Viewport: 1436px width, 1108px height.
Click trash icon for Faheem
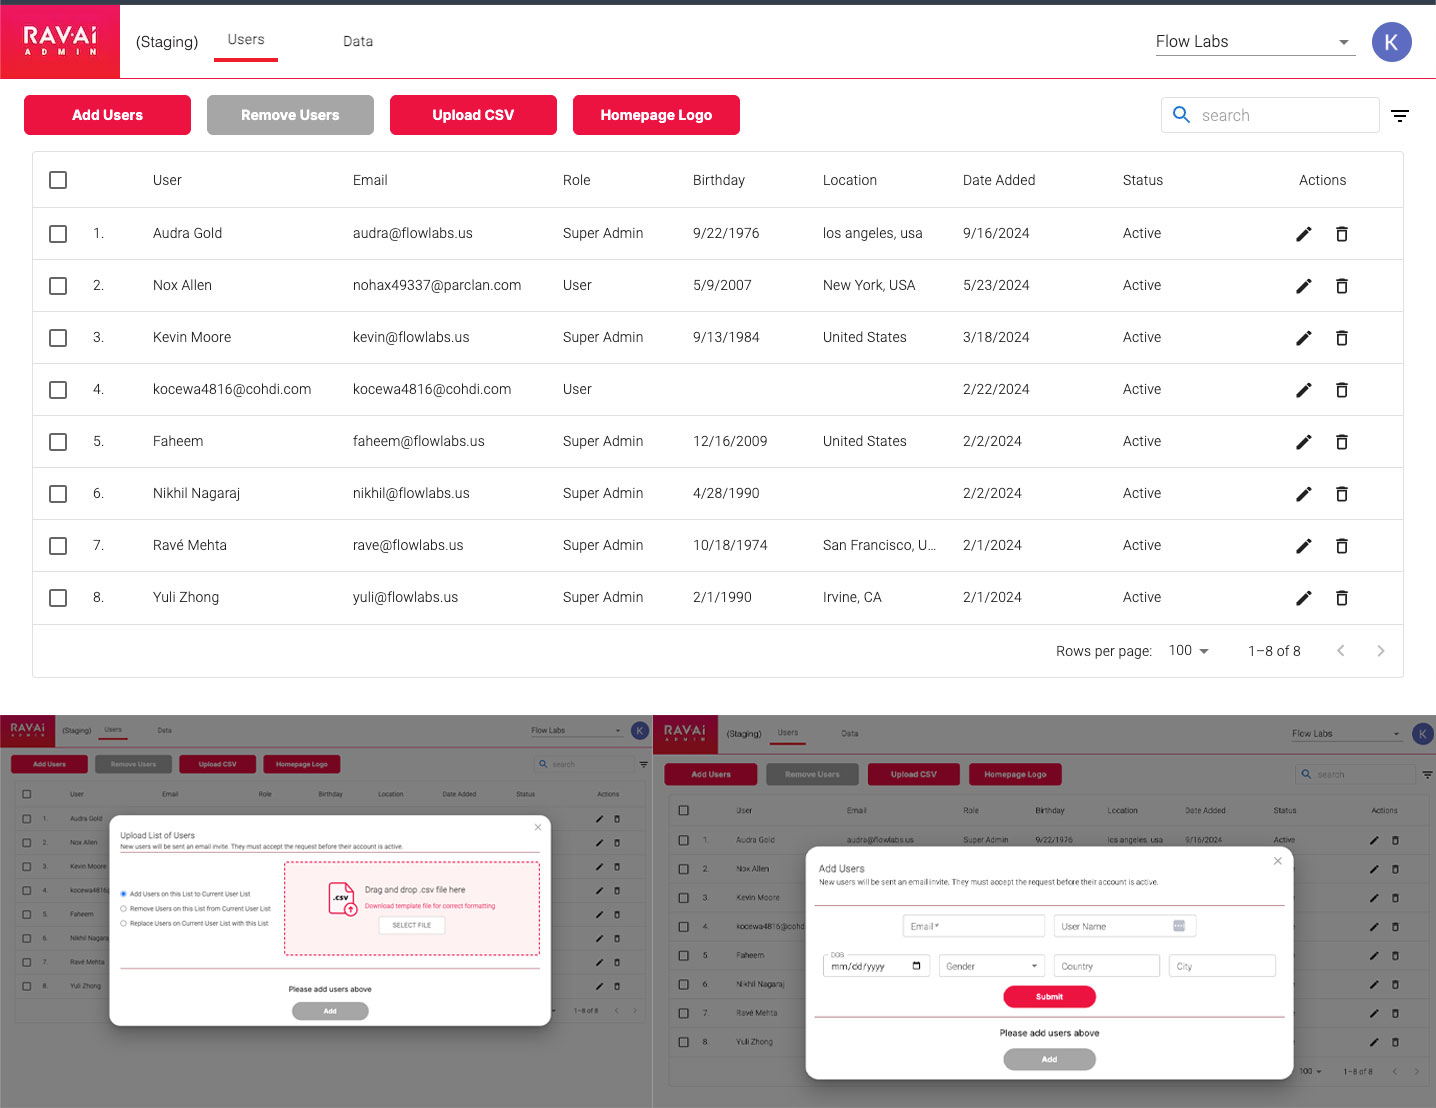click(x=1342, y=442)
